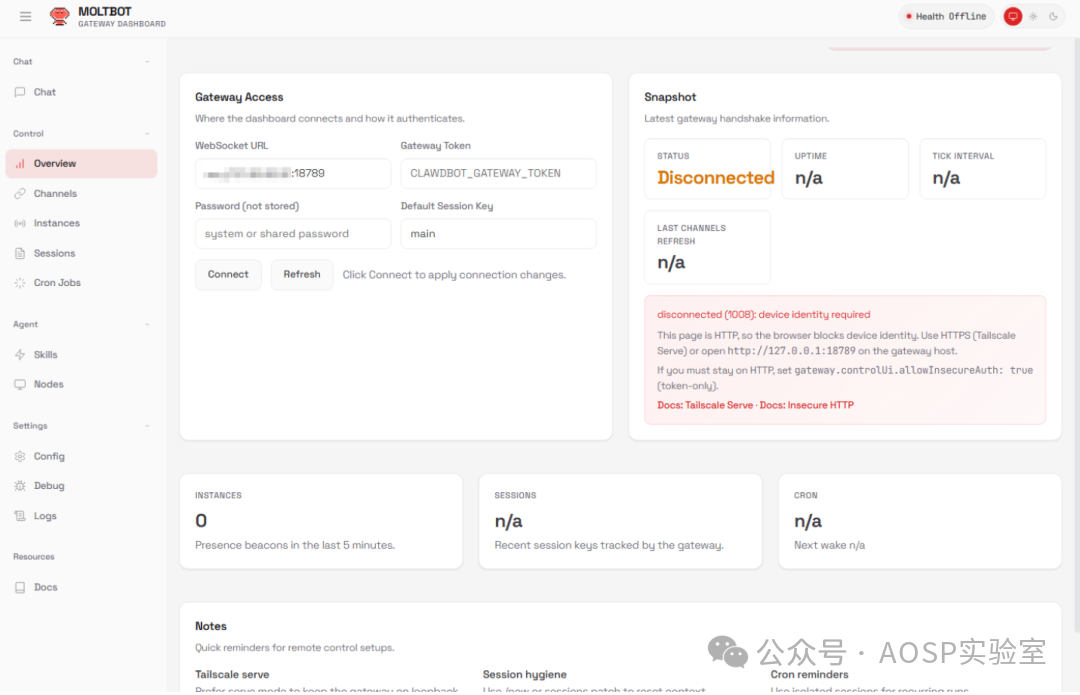Select Sessions menu item
The width and height of the screenshot is (1080, 695).
[x=54, y=253]
